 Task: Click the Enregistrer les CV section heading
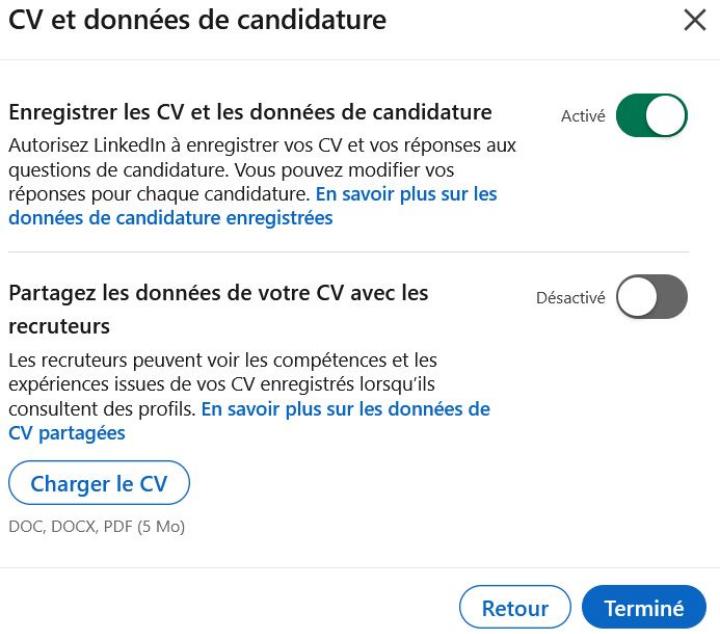tap(250, 111)
